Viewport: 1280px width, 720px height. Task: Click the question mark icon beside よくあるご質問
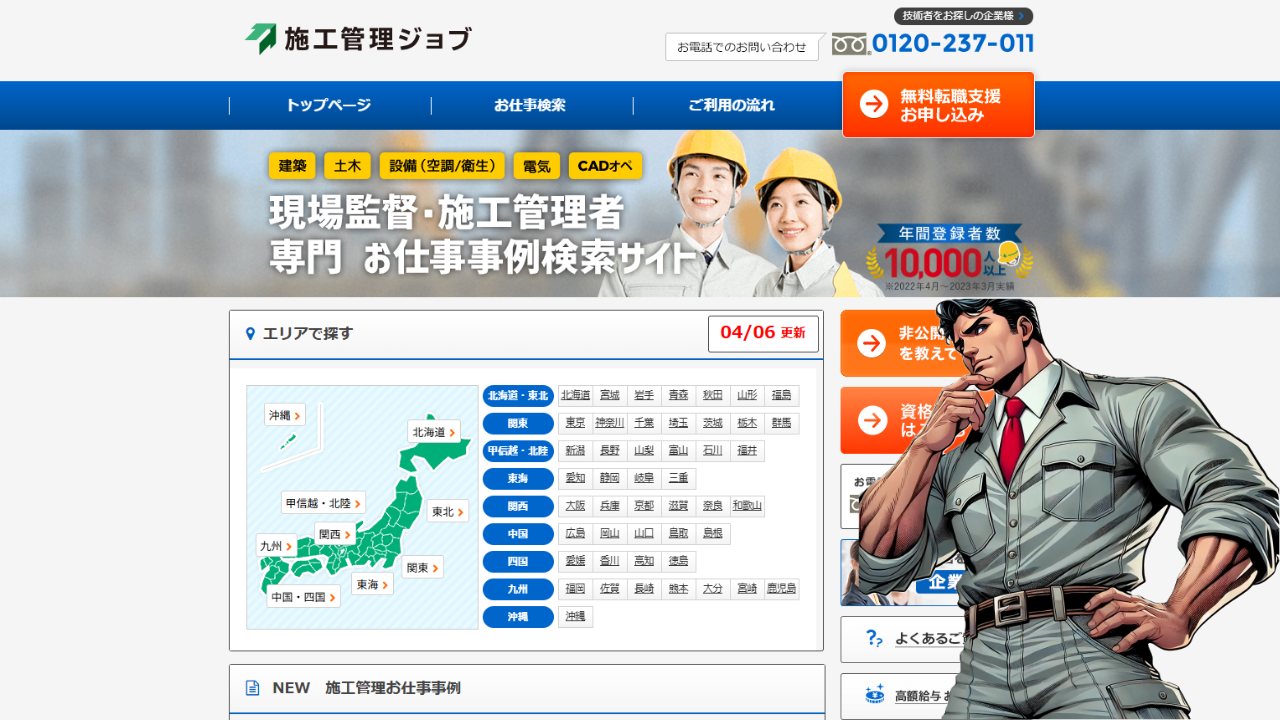tap(874, 638)
